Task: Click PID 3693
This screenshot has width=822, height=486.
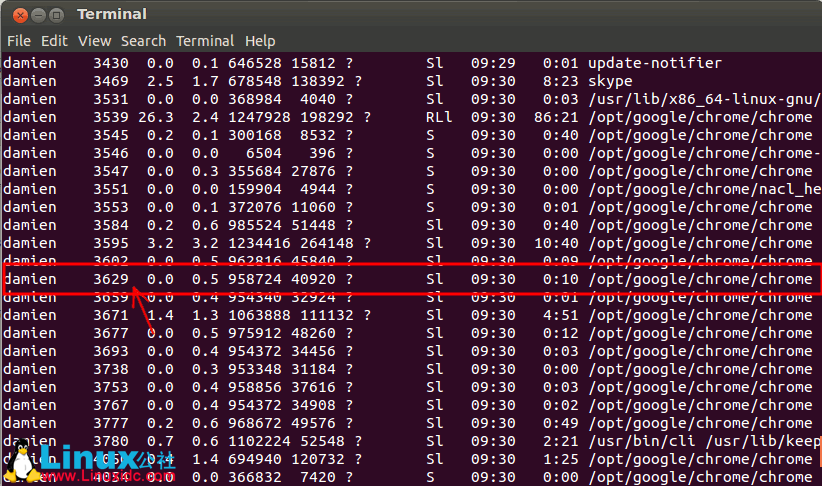Action: click(x=111, y=351)
